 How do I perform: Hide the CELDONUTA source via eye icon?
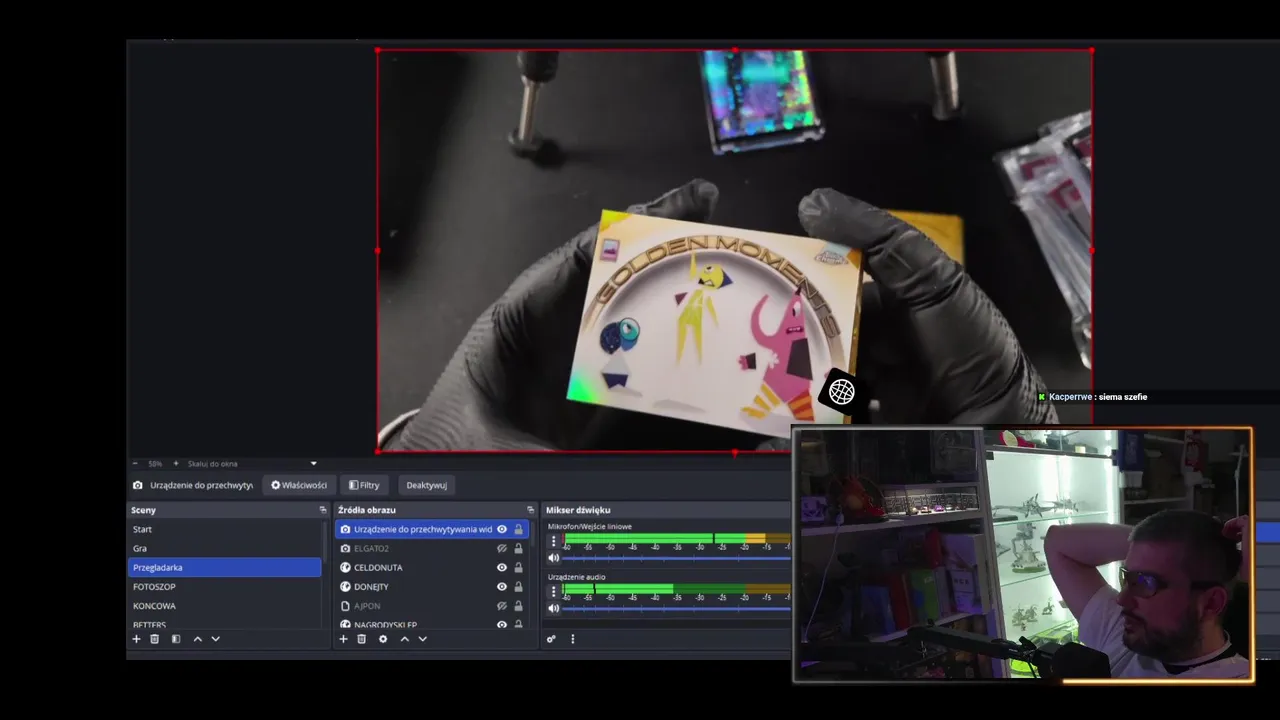click(502, 567)
